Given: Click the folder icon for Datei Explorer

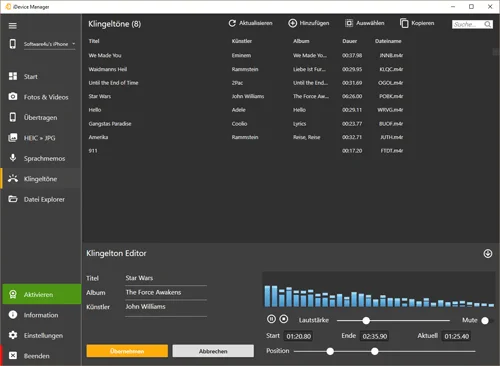Looking at the screenshot, I should click(13, 199).
